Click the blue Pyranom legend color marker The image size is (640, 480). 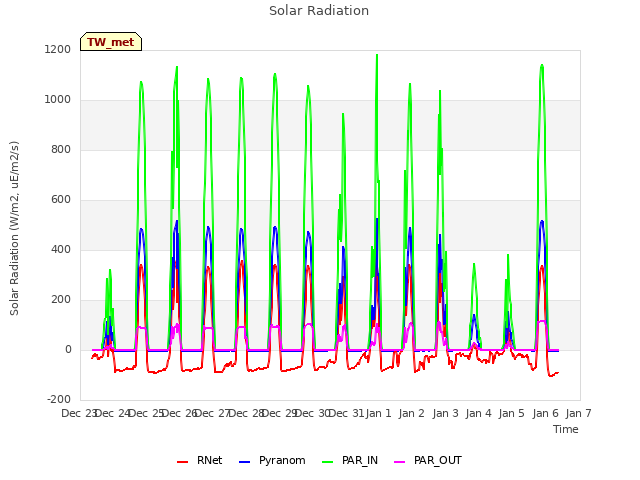[x=244, y=462]
